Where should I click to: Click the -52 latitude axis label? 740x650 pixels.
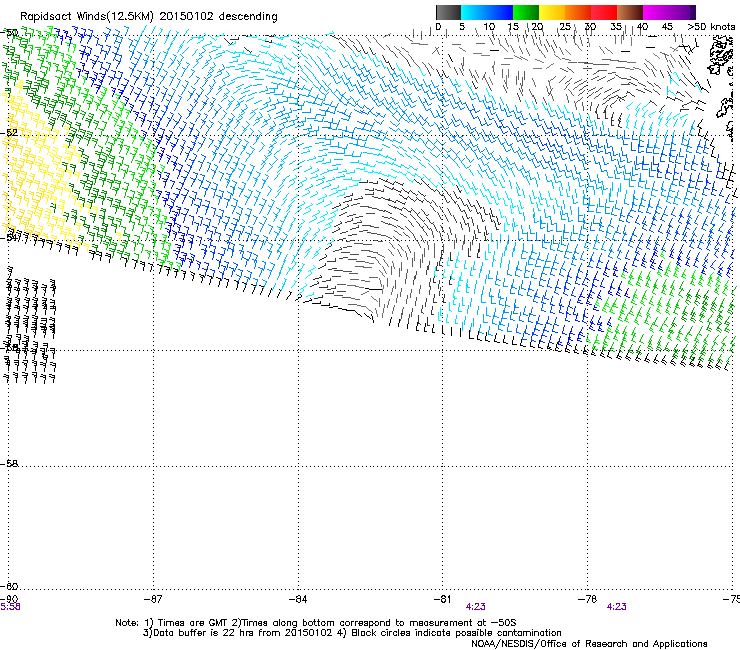coord(9,133)
